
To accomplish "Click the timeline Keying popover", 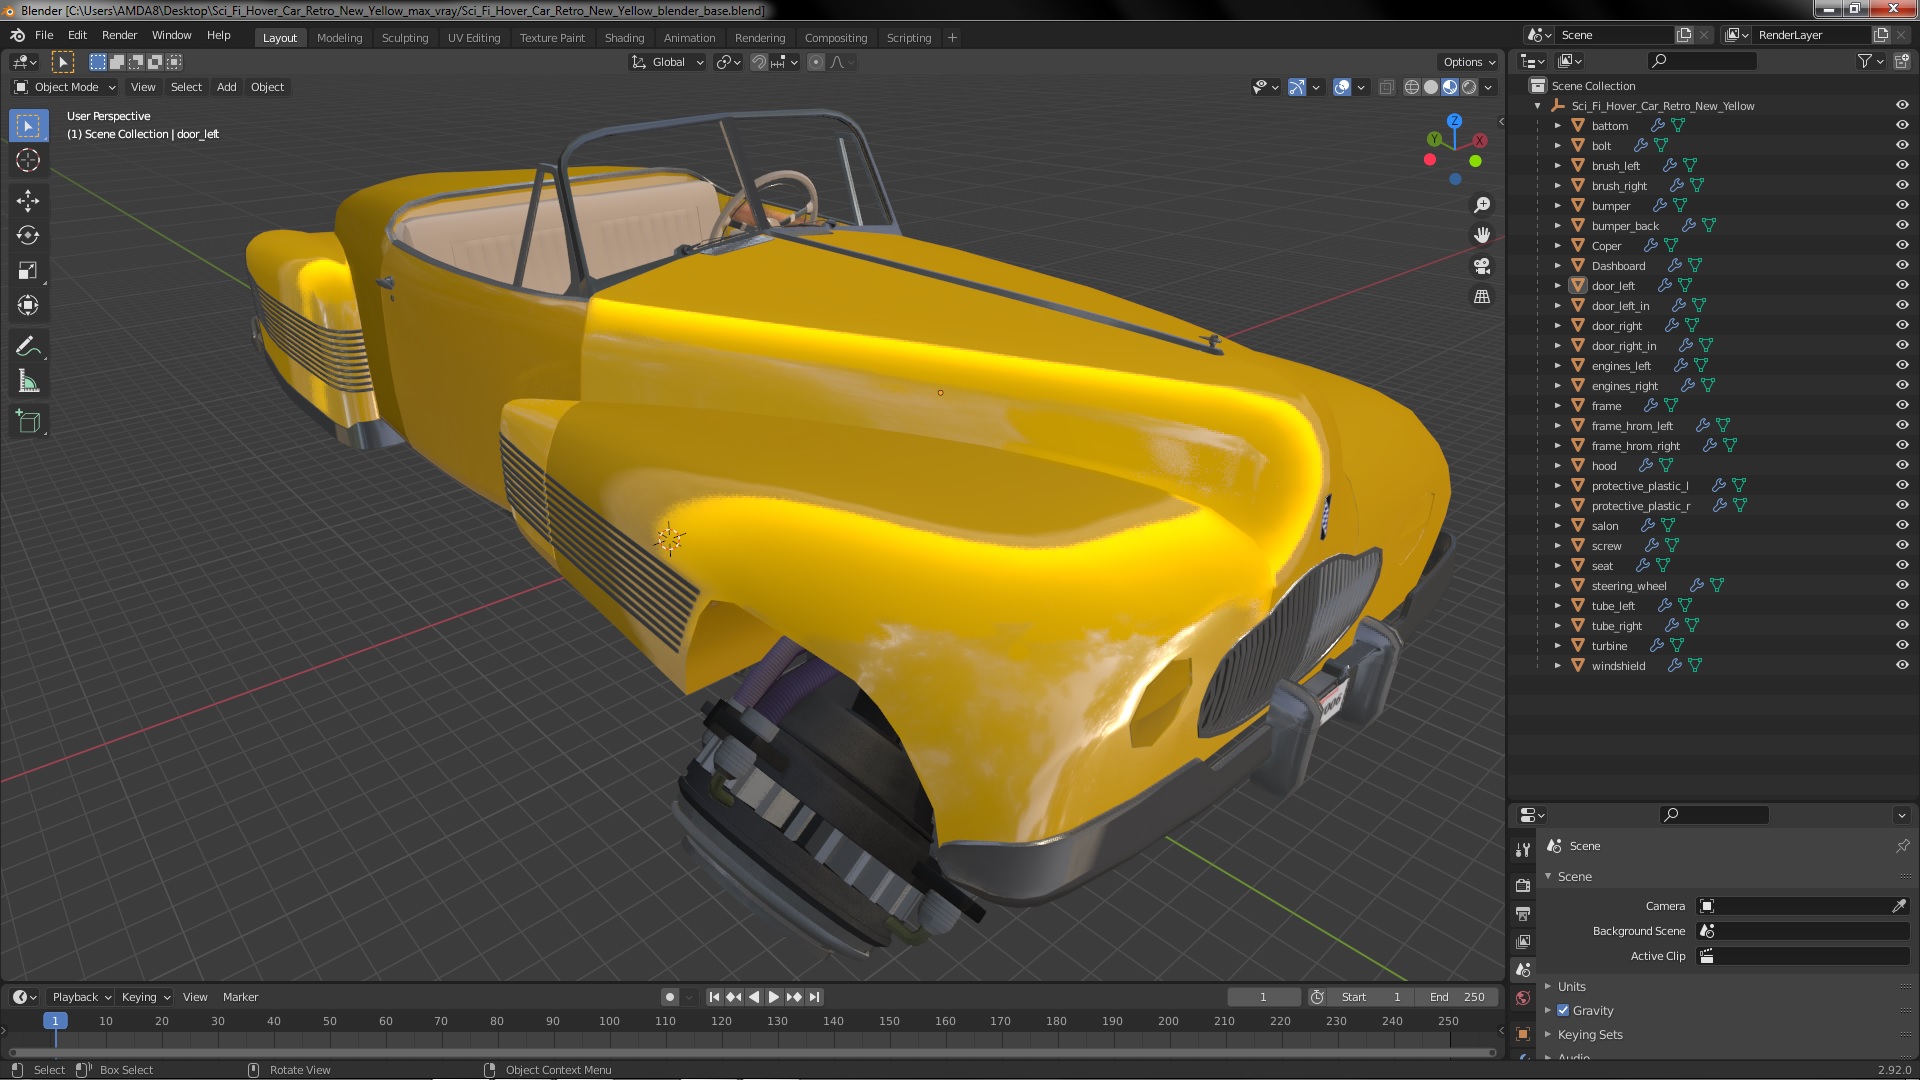I will coord(145,997).
